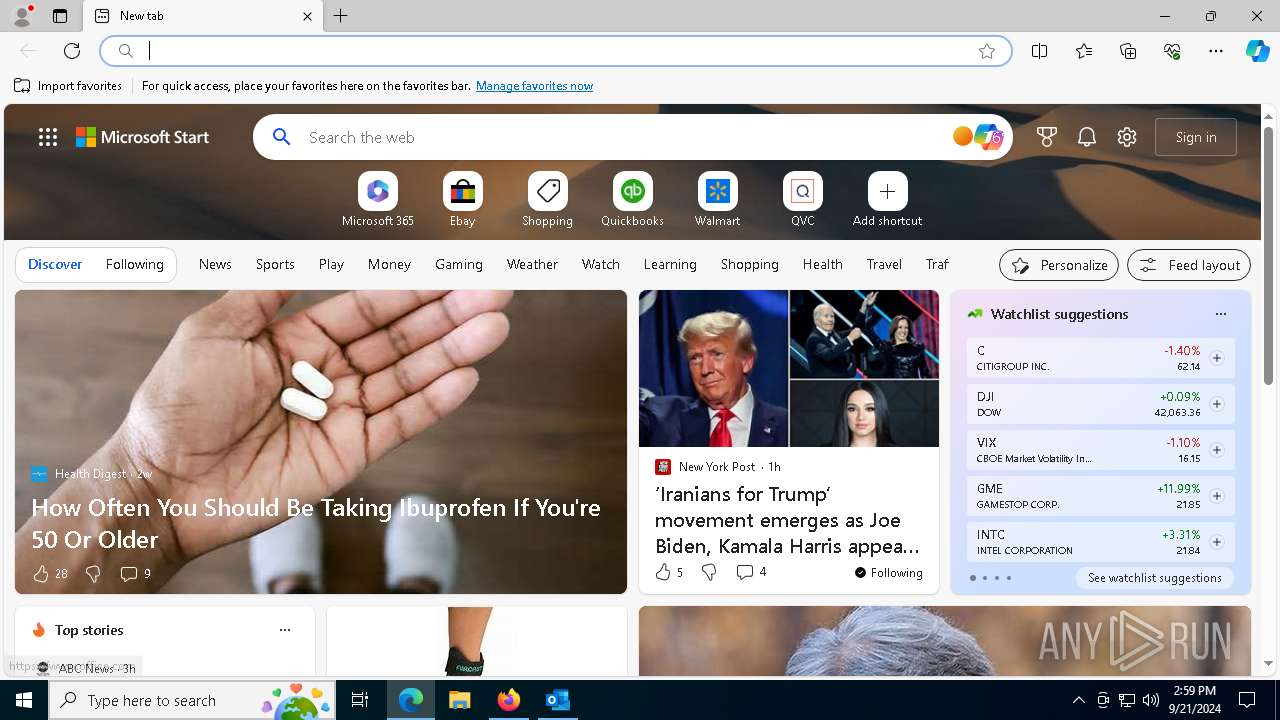Screen dimensions: 1280x720
Task: Open File Explorer from taskbar
Action: 459,700
